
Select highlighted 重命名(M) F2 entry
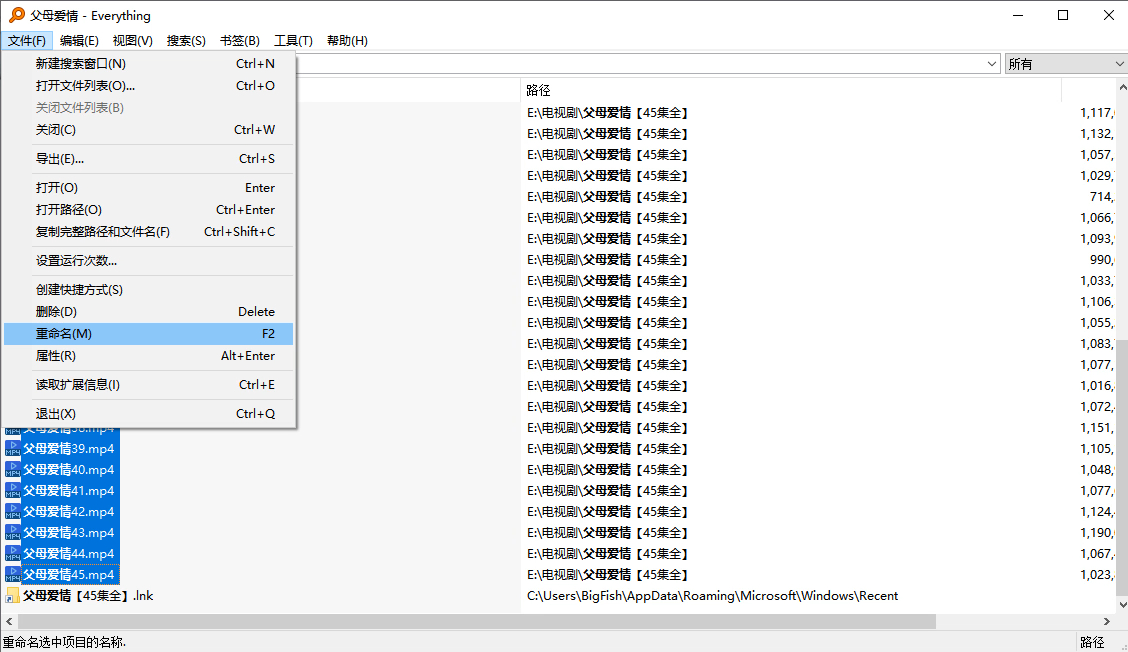(x=148, y=334)
